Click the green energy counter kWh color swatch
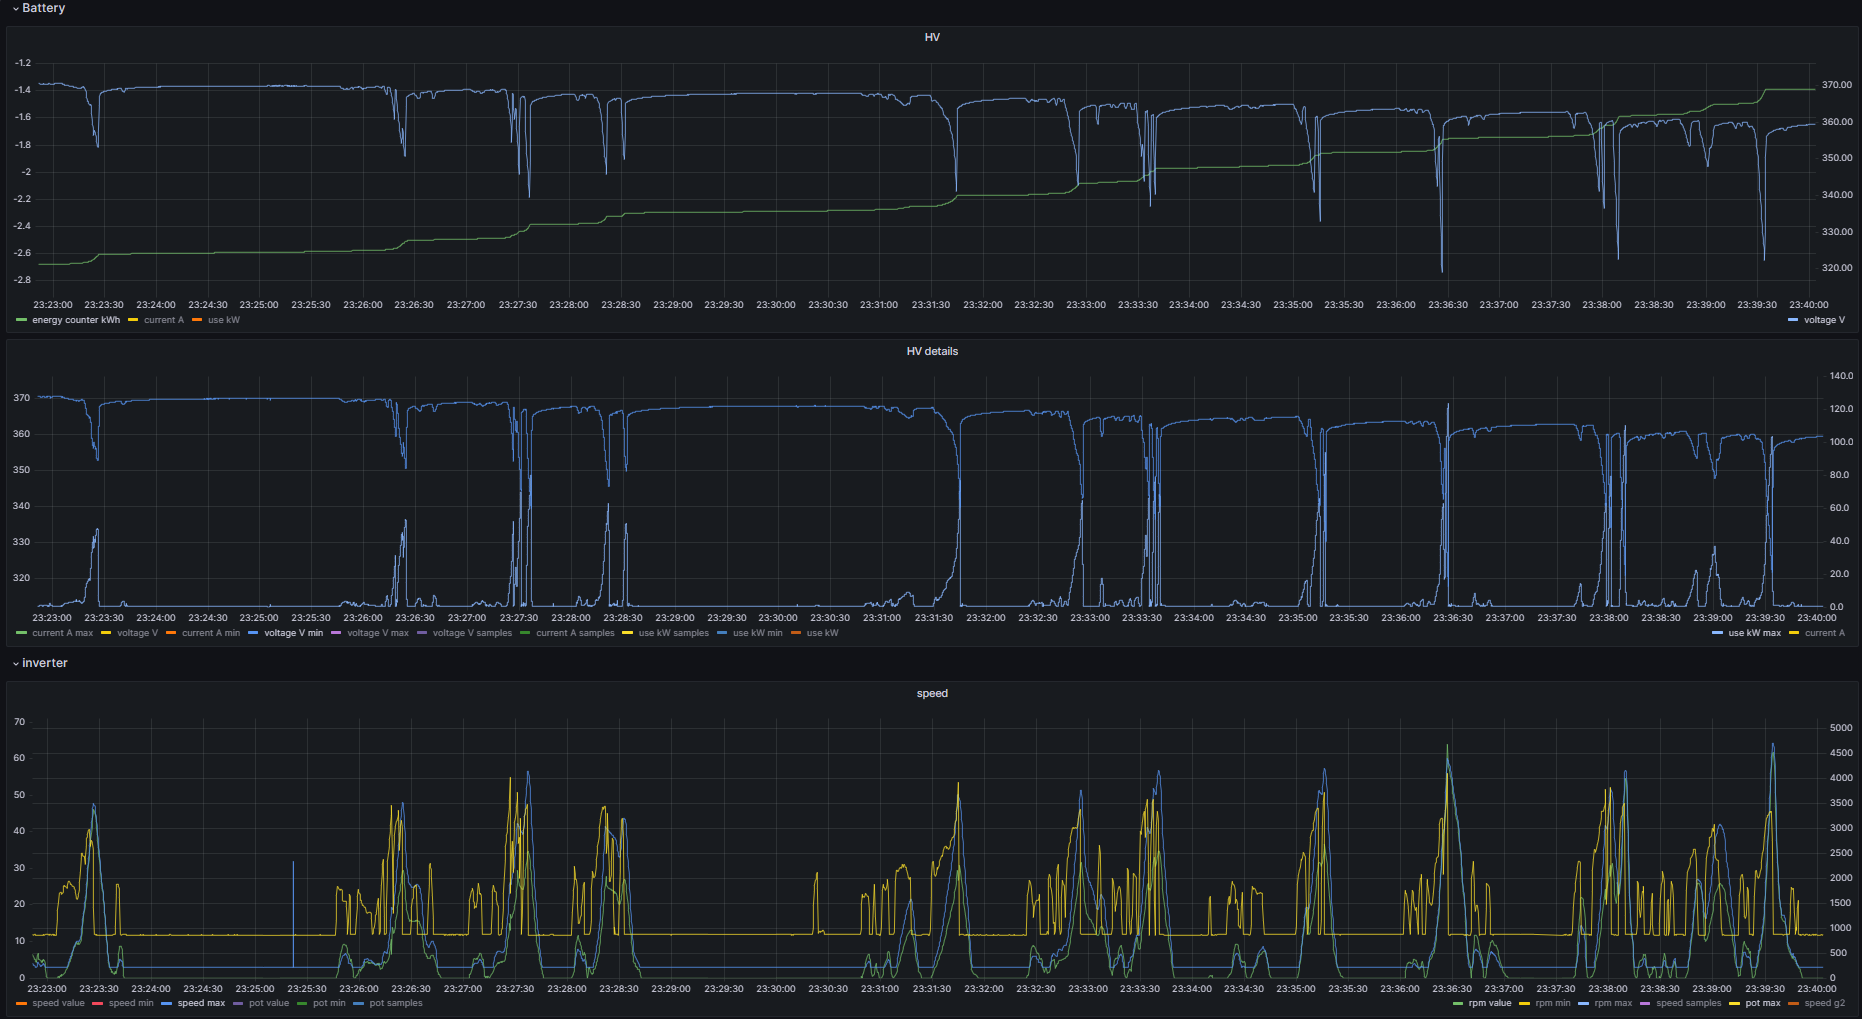 22,321
